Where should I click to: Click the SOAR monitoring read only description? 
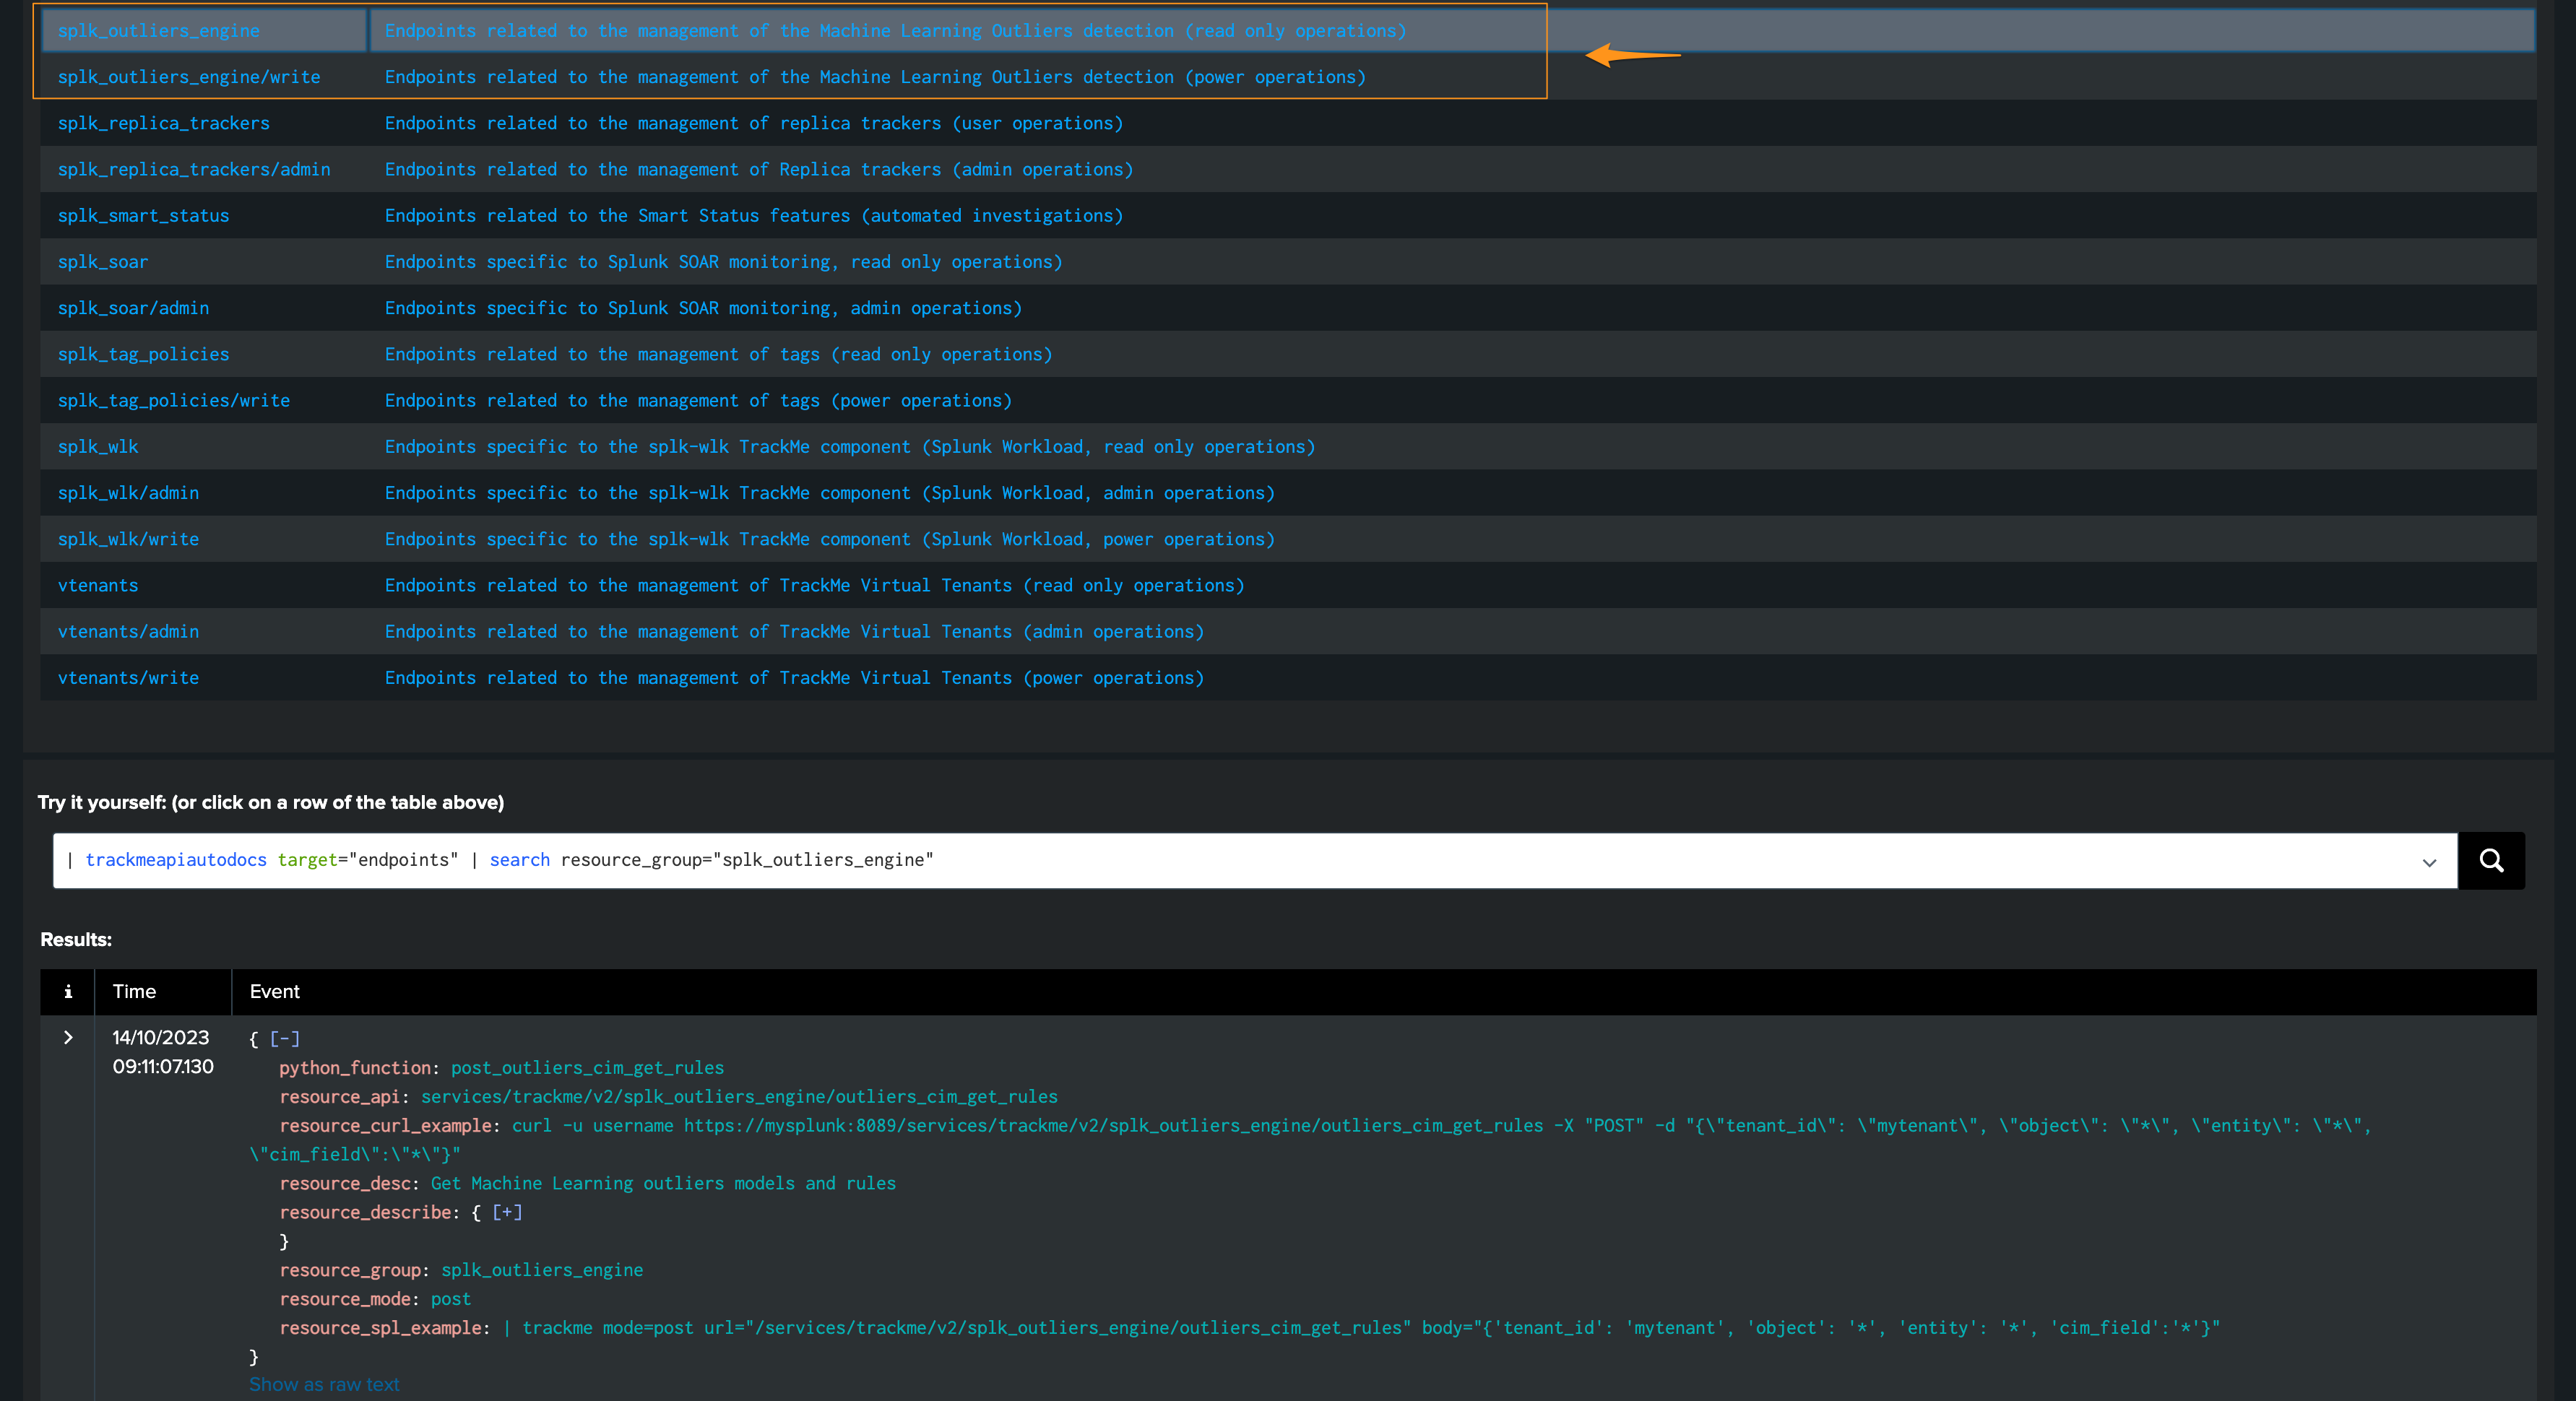tap(724, 262)
